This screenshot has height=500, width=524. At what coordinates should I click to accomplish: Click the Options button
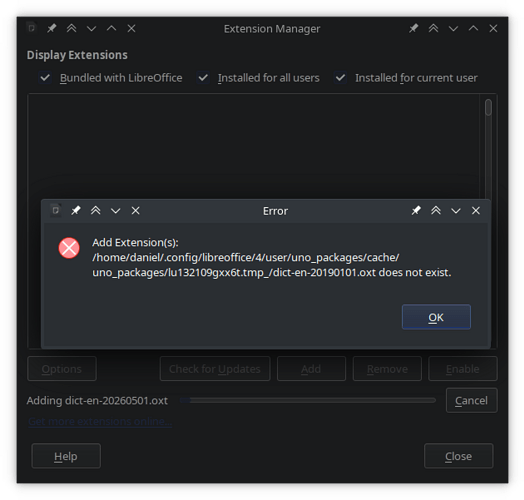pyautogui.click(x=62, y=369)
